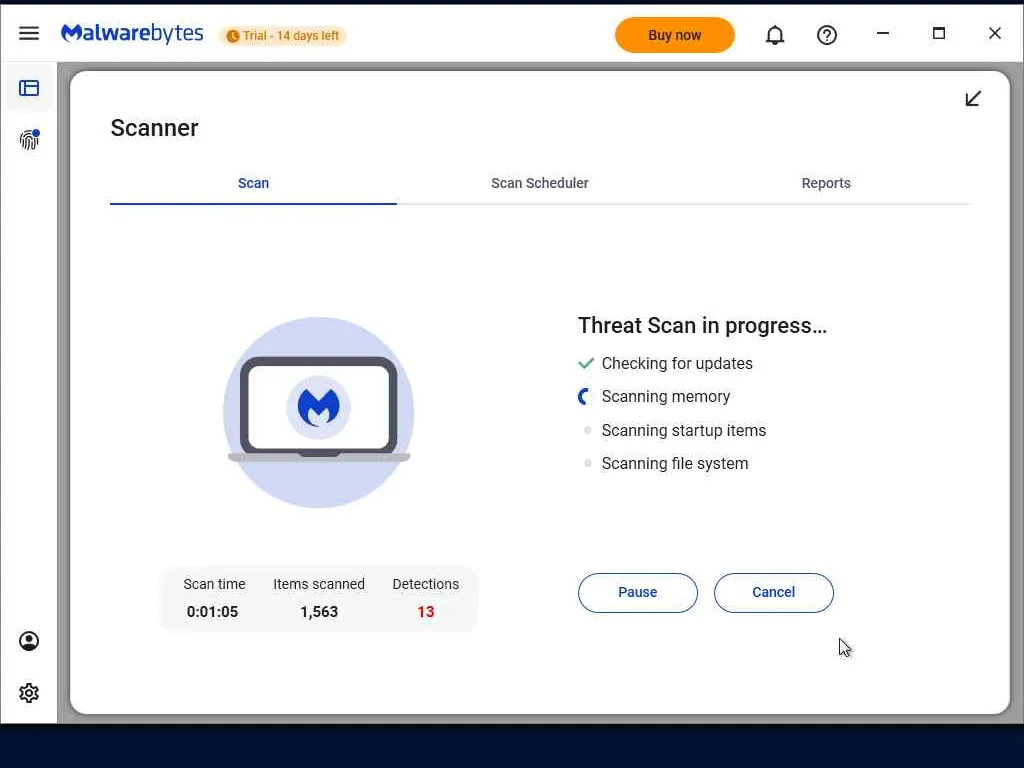Image resolution: width=1024 pixels, height=768 pixels.
Task: Click the Checking for updates text
Action: tap(677, 364)
